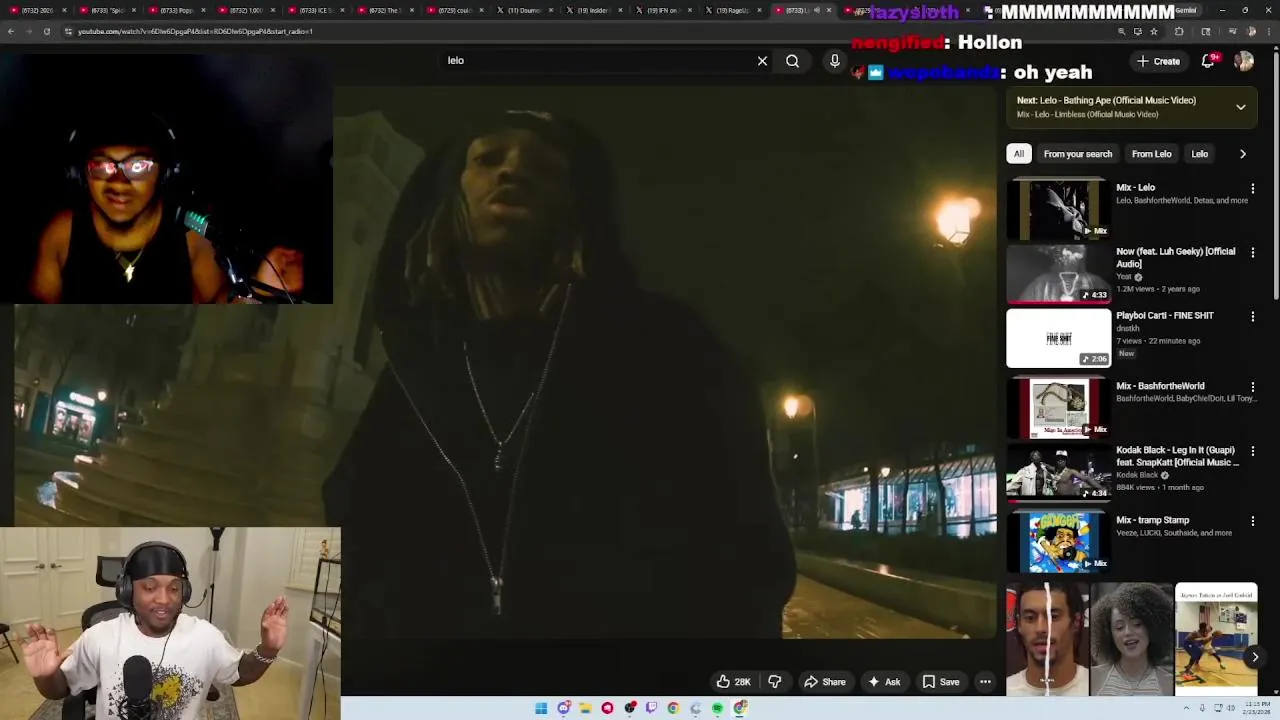Image resolution: width=1280 pixels, height=720 pixels.
Task: Switch to the '(11) Doumor' X browser tab
Action: click(x=524, y=10)
